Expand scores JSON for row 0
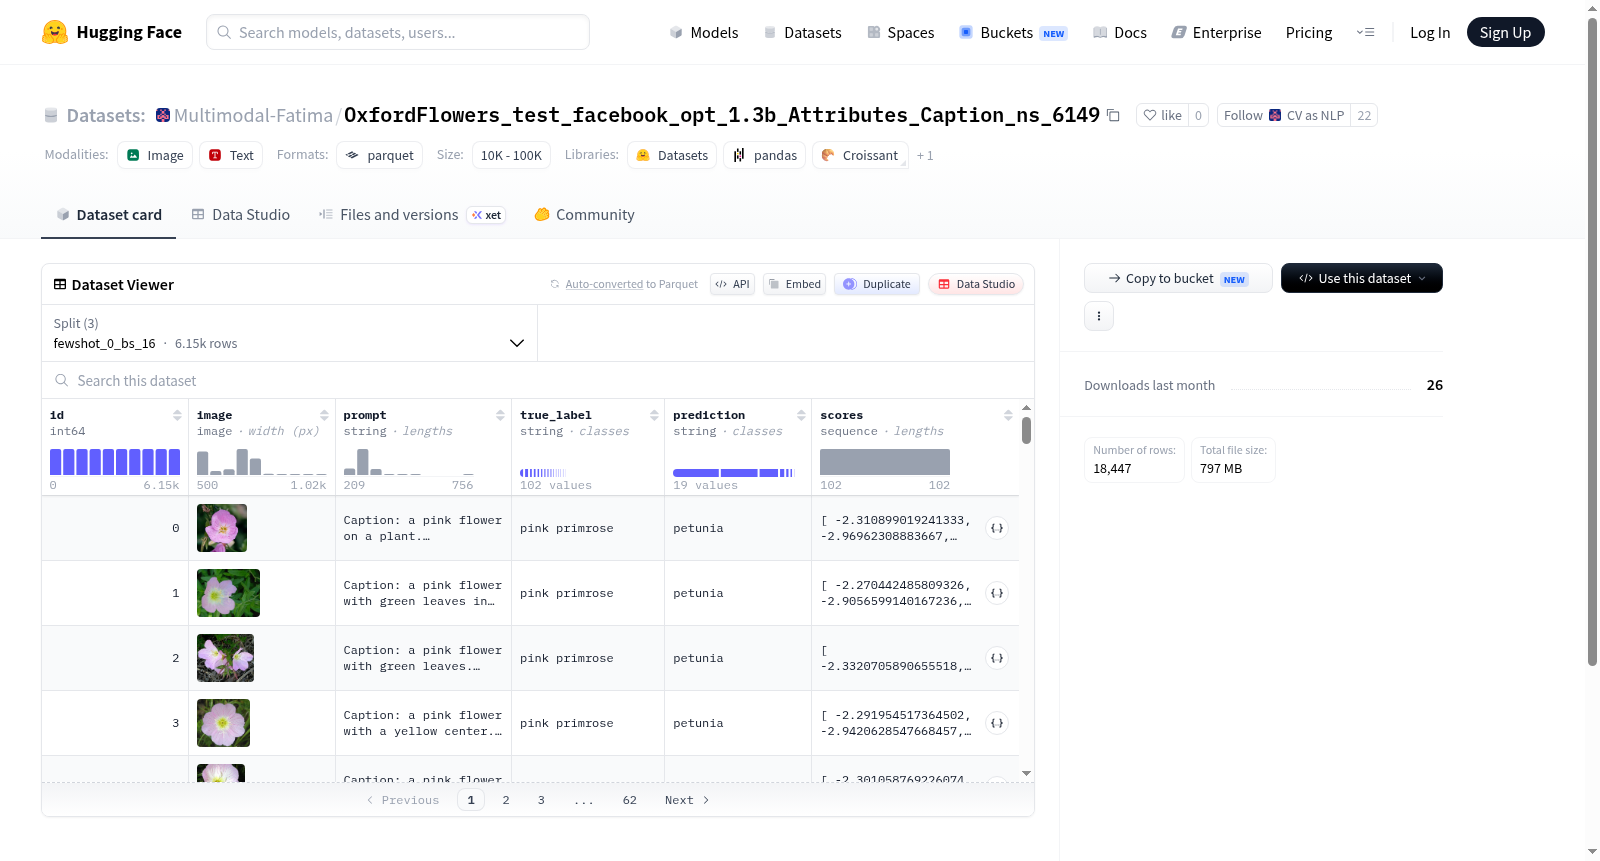 pos(997,528)
